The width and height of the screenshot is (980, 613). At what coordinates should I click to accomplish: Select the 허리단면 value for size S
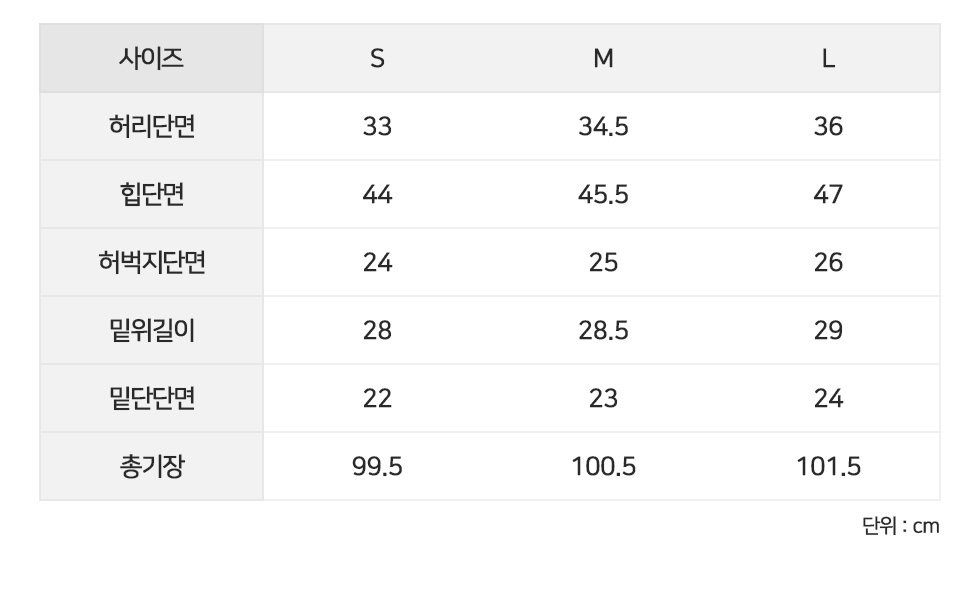click(x=377, y=127)
